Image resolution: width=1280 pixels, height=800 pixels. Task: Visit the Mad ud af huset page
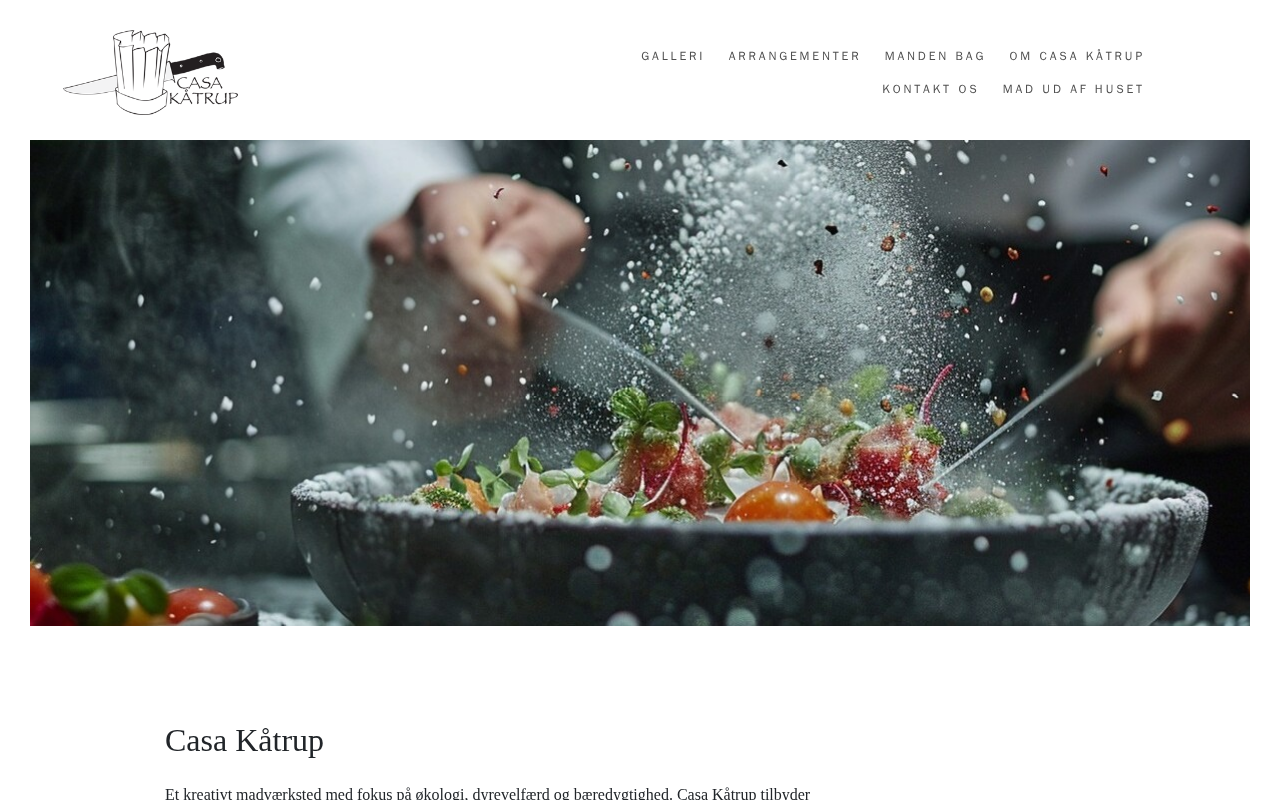click(1074, 89)
